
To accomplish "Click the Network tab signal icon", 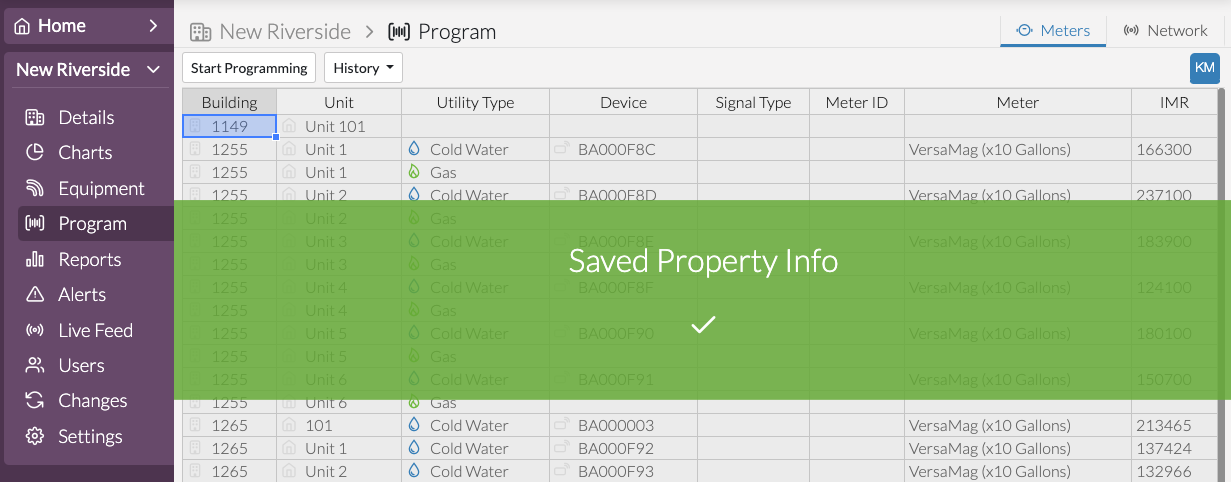I will click(1131, 30).
